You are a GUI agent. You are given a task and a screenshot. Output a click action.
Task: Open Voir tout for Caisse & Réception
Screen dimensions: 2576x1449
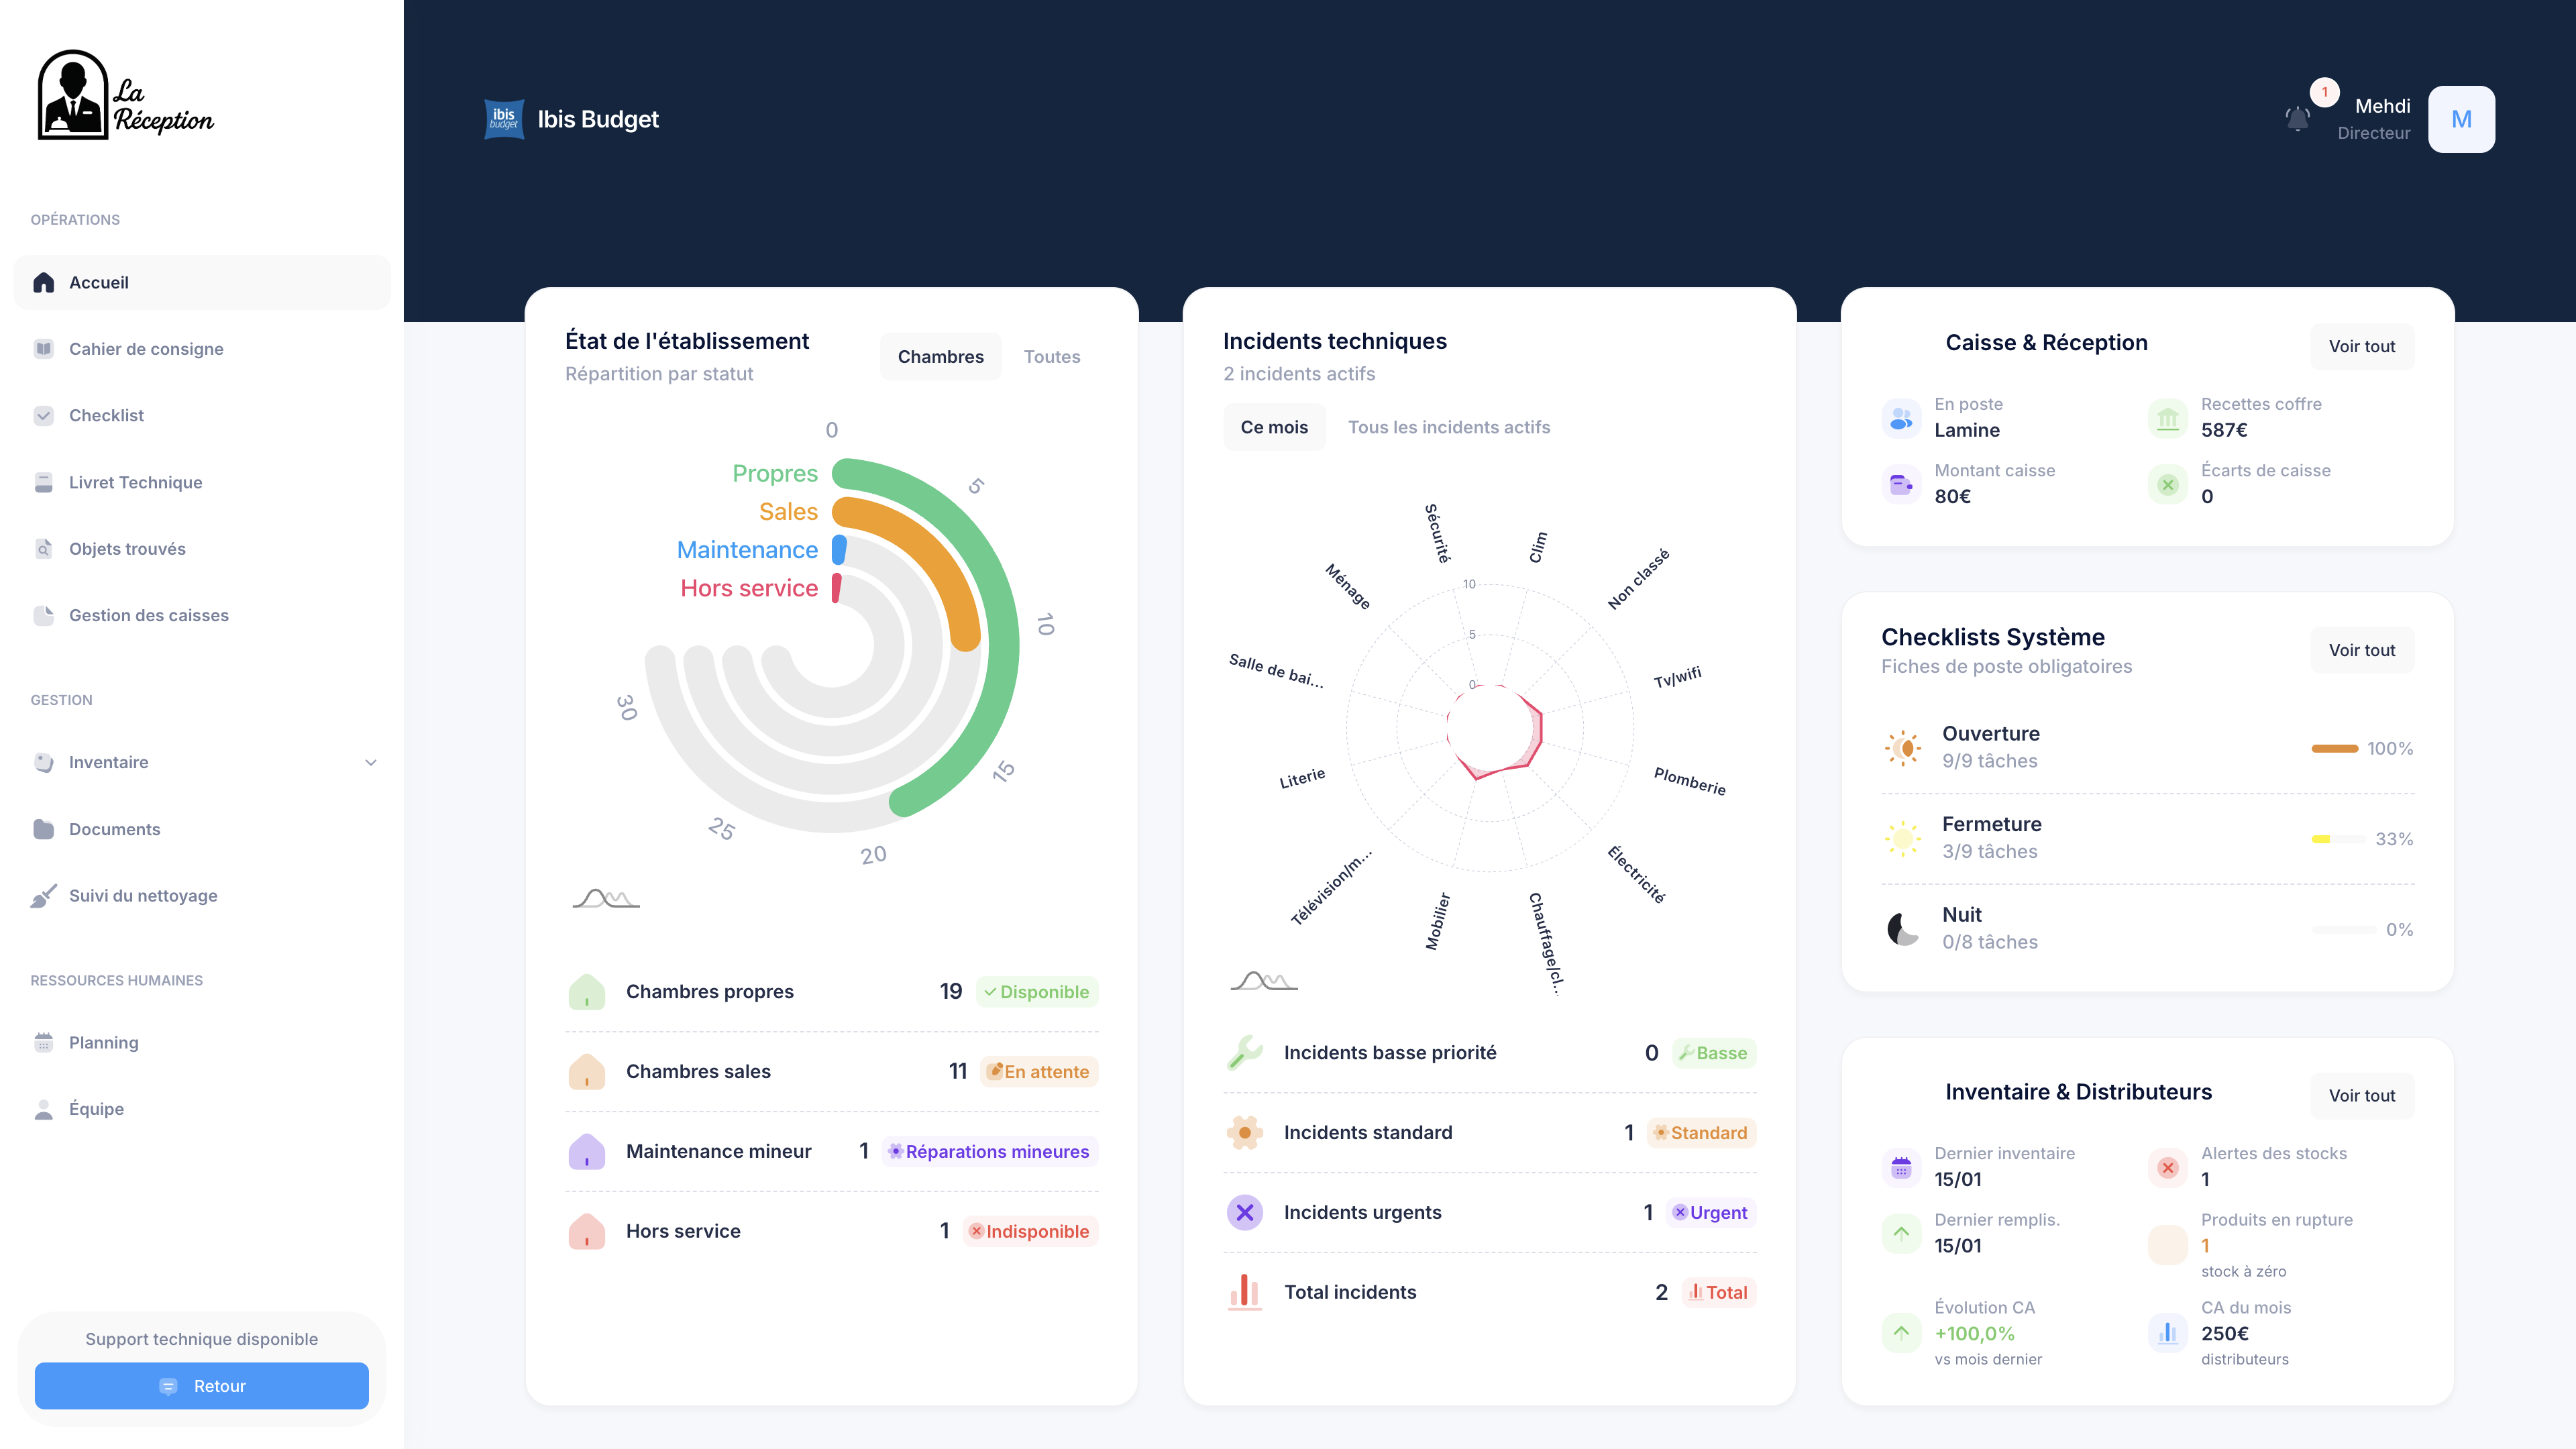point(2362,346)
